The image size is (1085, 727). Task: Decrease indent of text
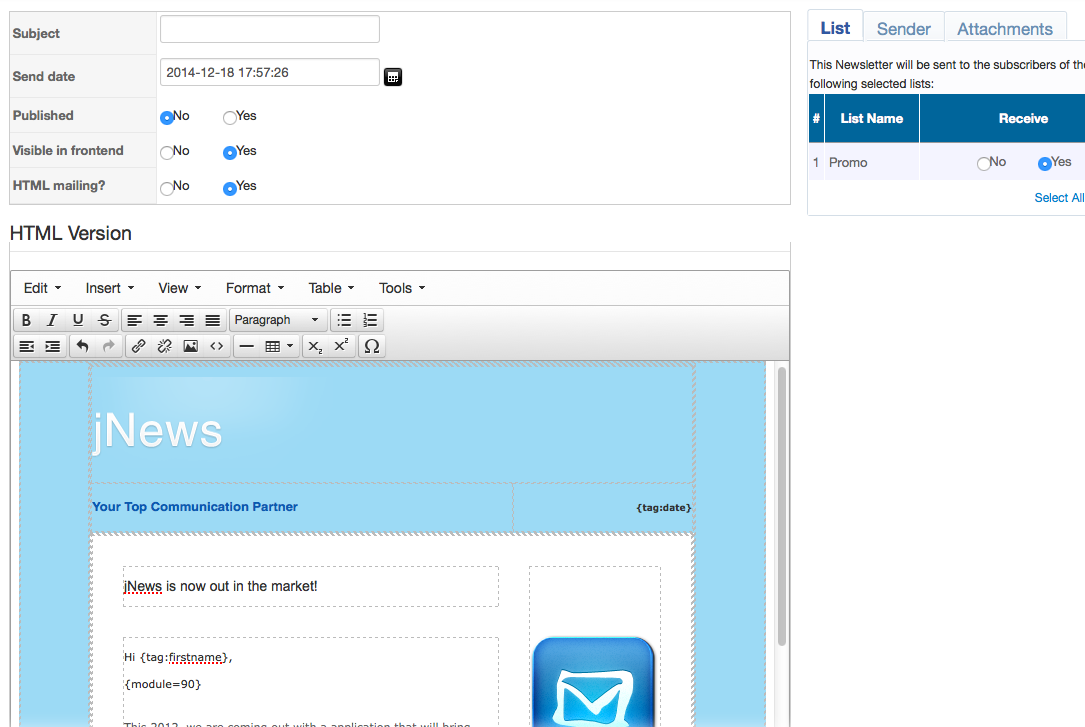pyautogui.click(x=26, y=346)
